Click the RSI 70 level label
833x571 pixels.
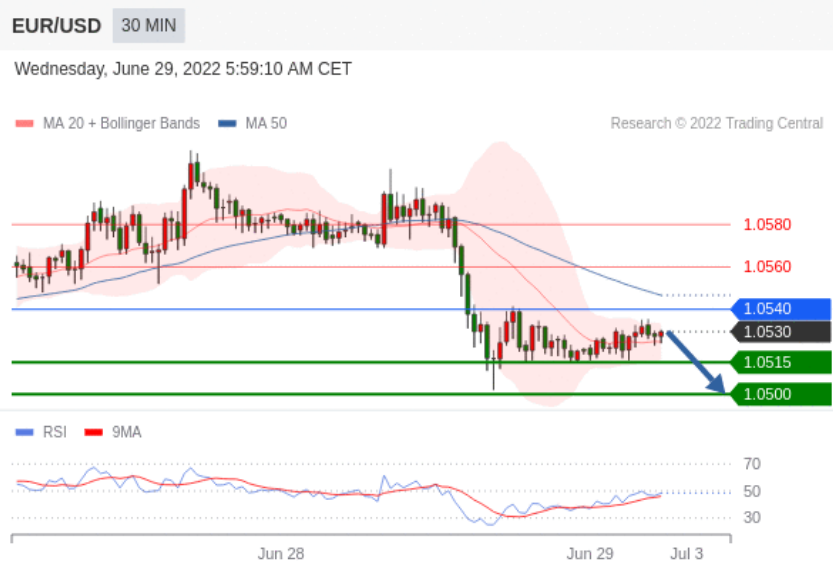pos(752,464)
